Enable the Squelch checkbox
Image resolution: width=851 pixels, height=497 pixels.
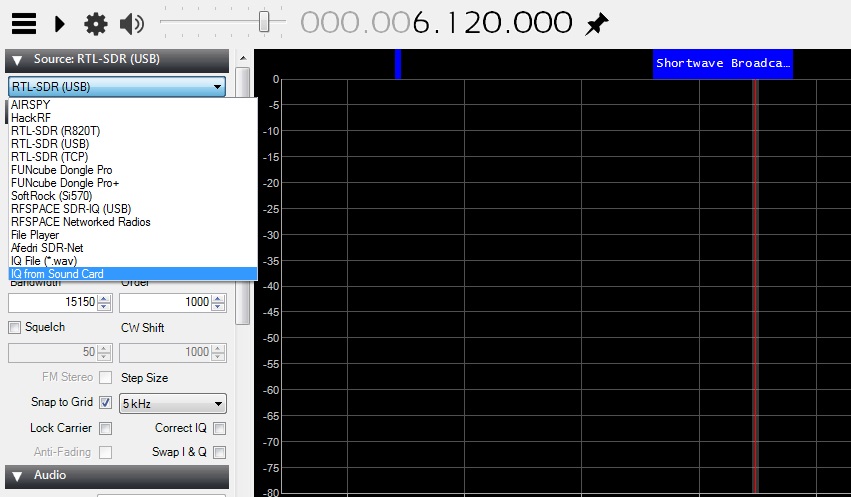click(x=15, y=327)
